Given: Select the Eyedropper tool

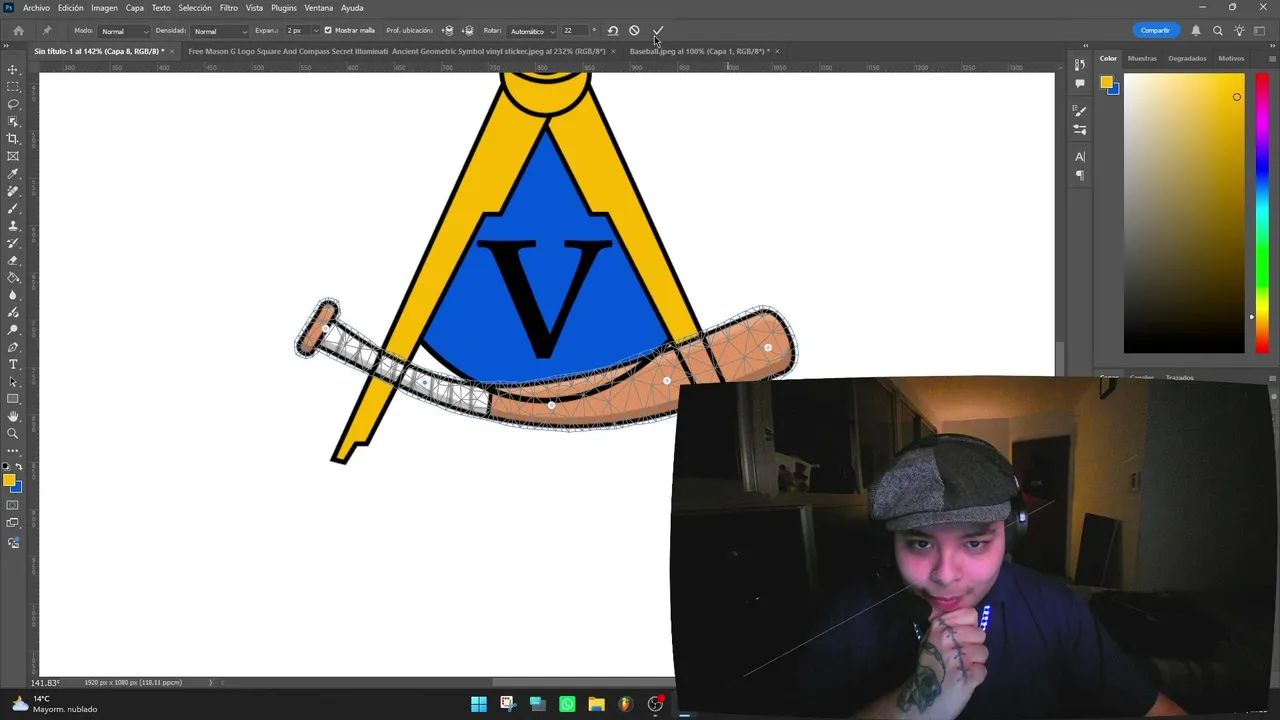Looking at the screenshot, I should click(13, 174).
